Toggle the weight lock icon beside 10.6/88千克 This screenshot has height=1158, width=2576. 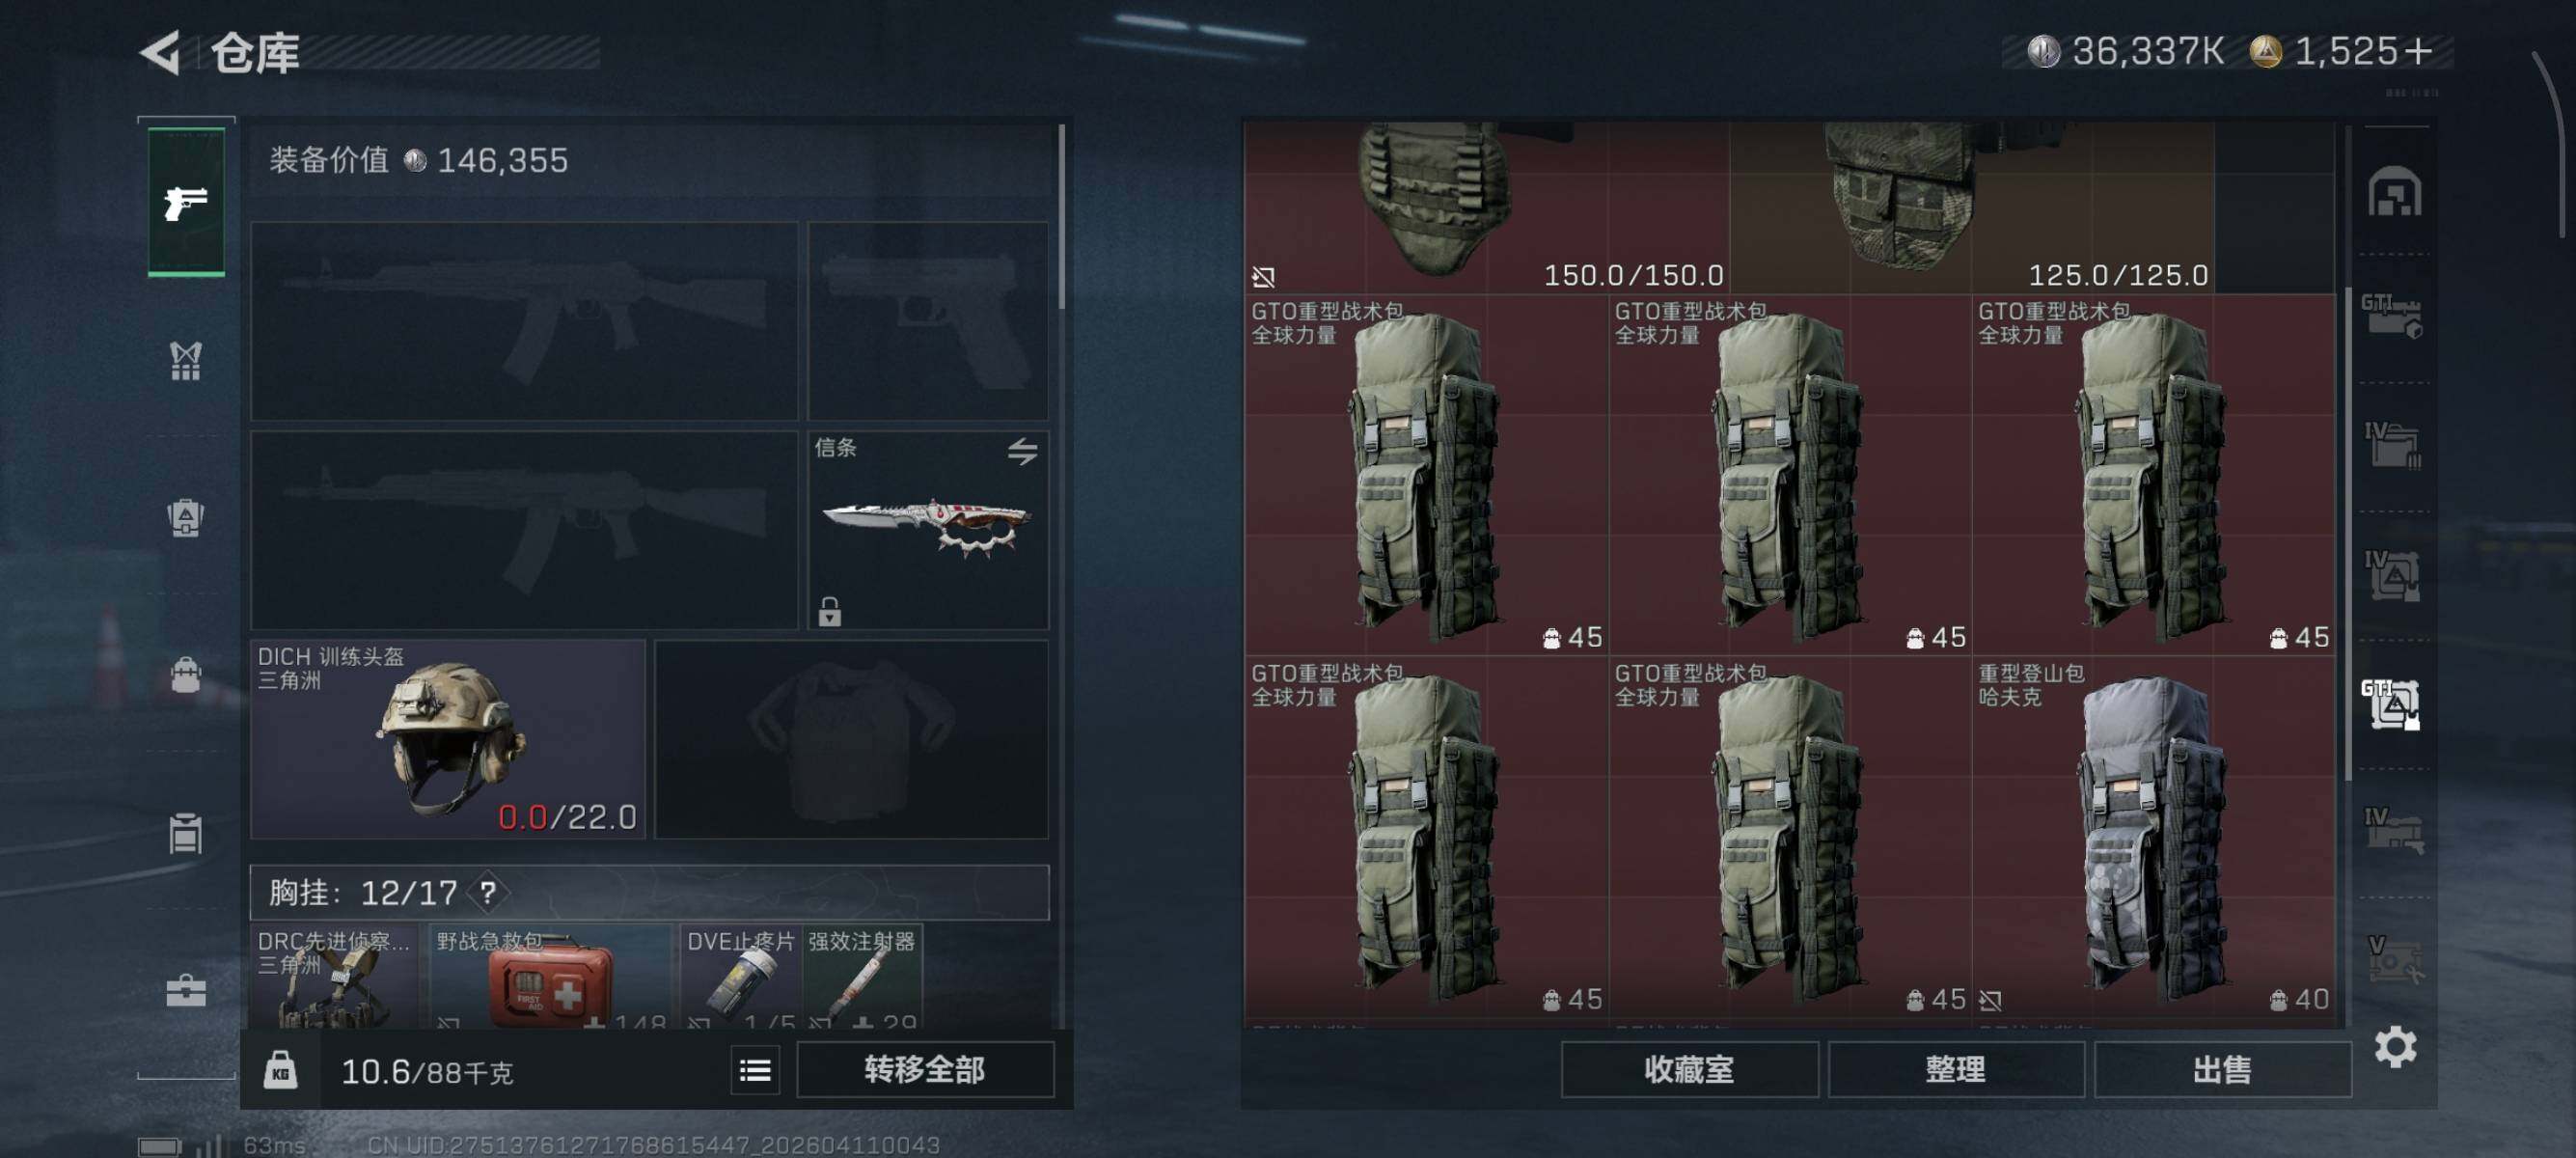pos(281,1071)
